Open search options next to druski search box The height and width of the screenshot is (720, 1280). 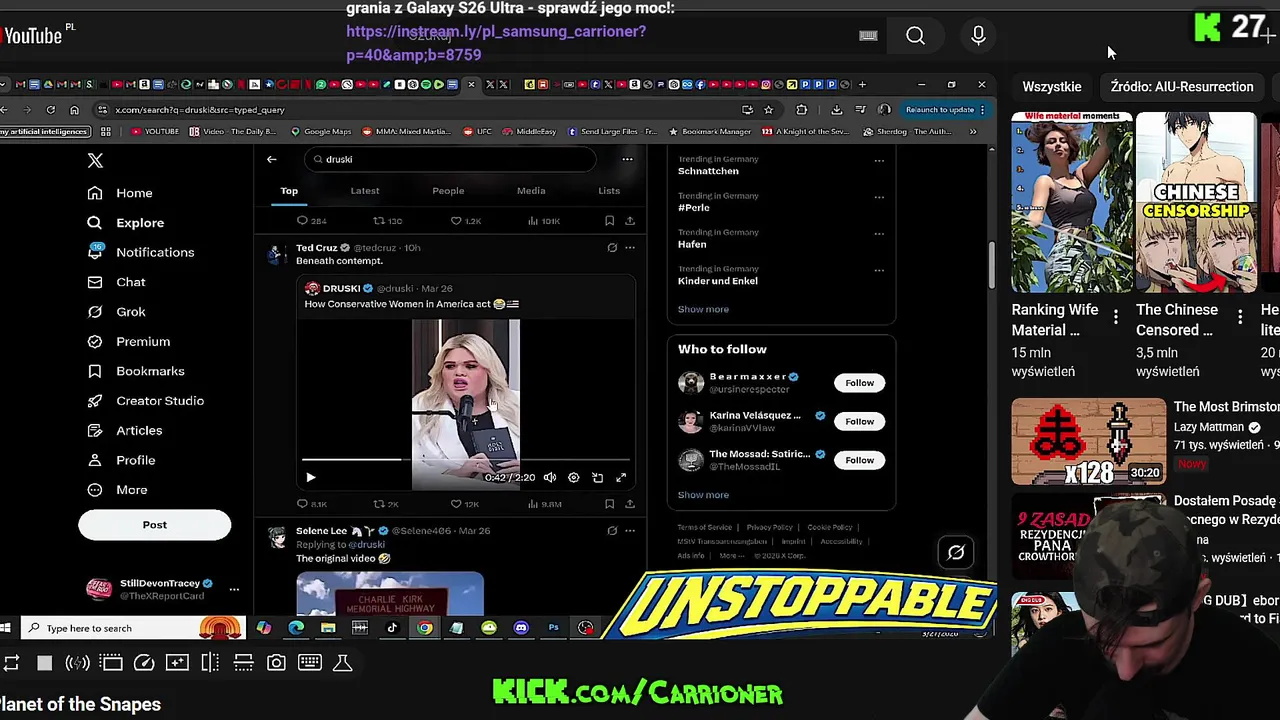coord(627,159)
